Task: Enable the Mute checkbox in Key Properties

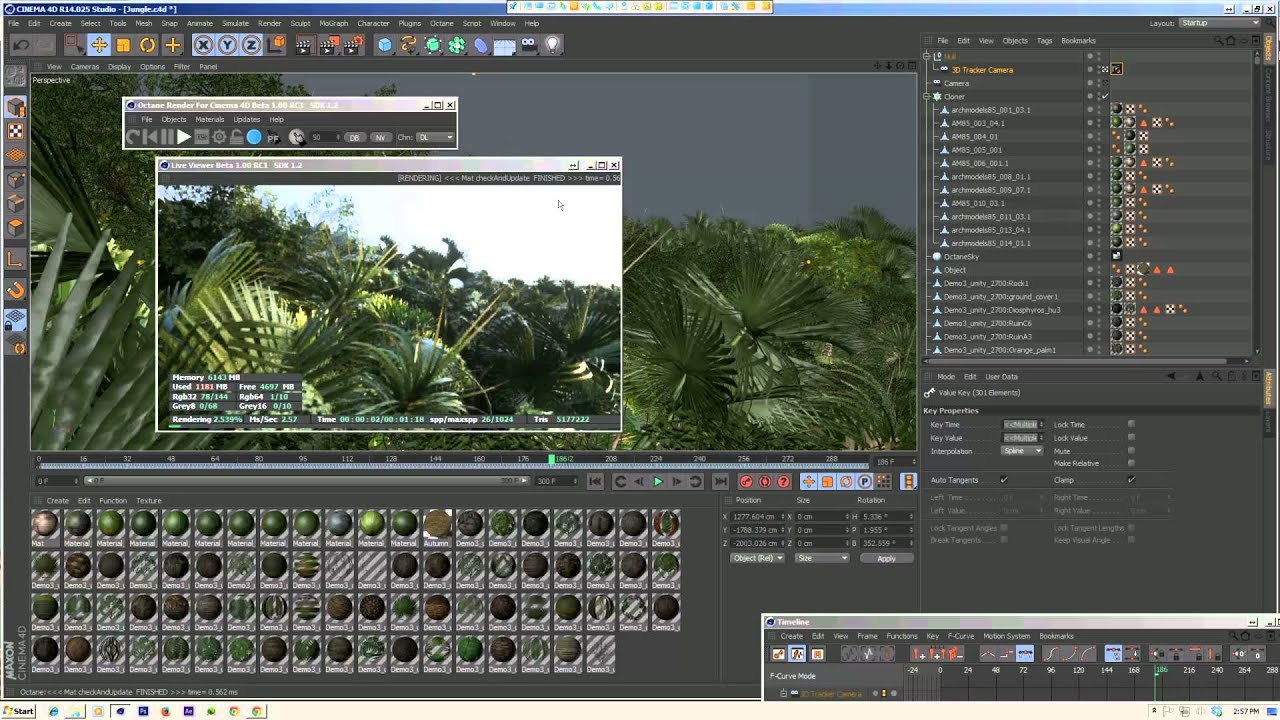Action: pyautogui.click(x=1131, y=451)
